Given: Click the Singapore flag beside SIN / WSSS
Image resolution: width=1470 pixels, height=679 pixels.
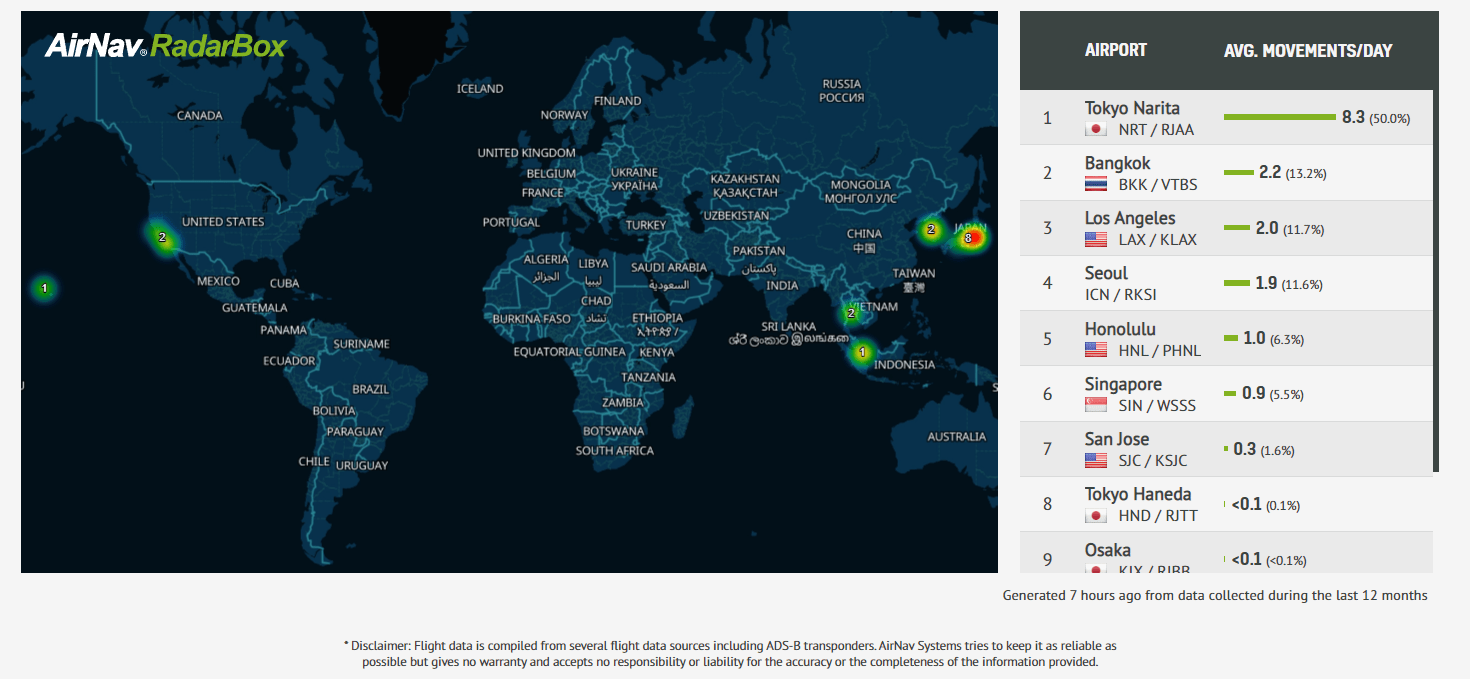Looking at the screenshot, I should (x=1096, y=405).
